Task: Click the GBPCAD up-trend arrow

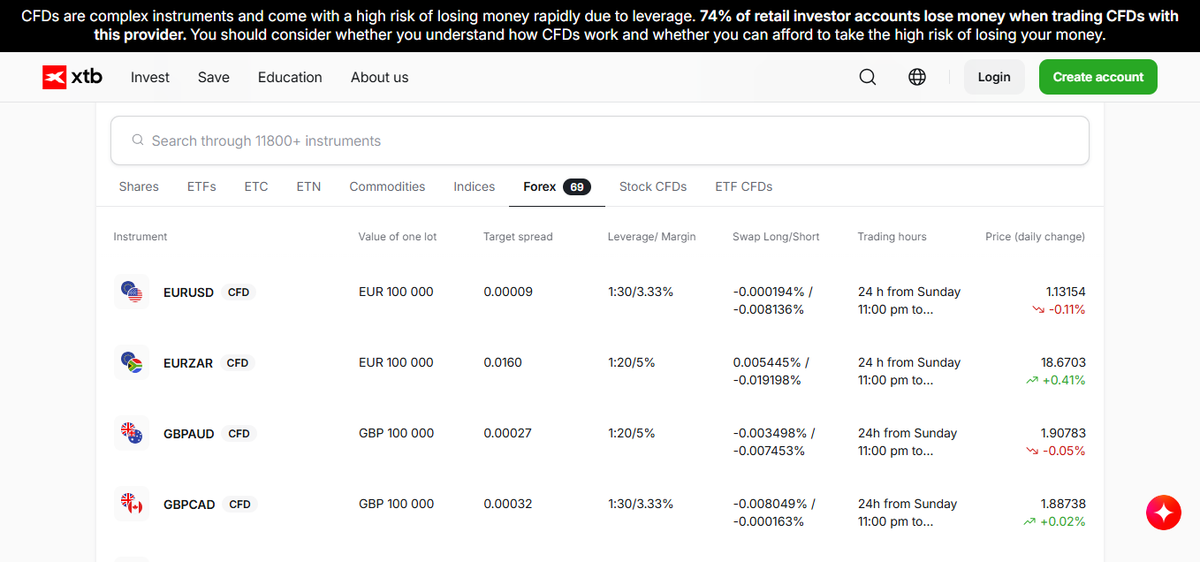Action: (x=1031, y=522)
